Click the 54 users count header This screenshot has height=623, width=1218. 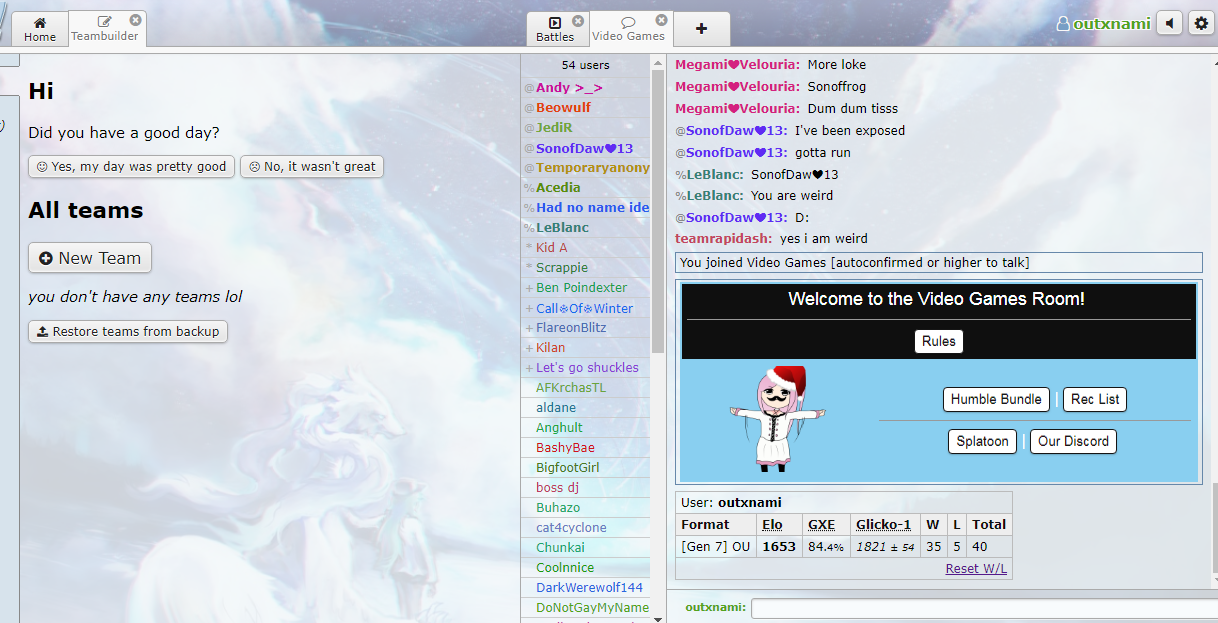[x=586, y=65]
